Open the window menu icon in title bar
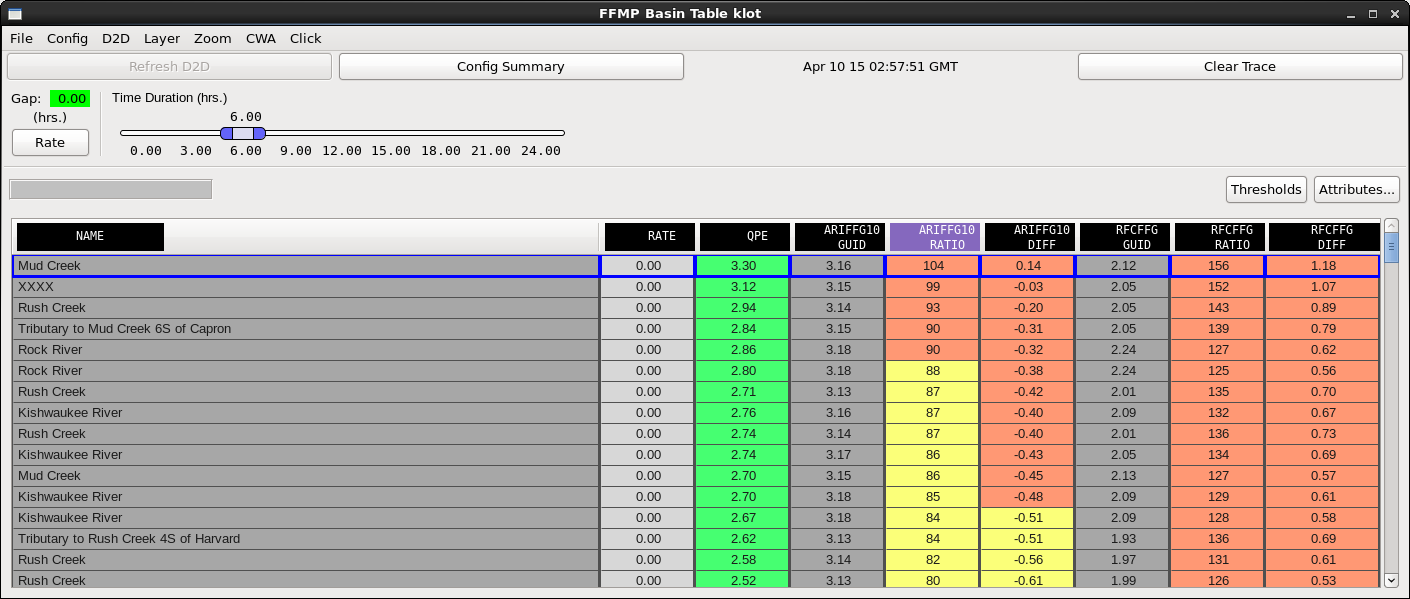Screen dimensions: 1410x599 click(x=13, y=13)
